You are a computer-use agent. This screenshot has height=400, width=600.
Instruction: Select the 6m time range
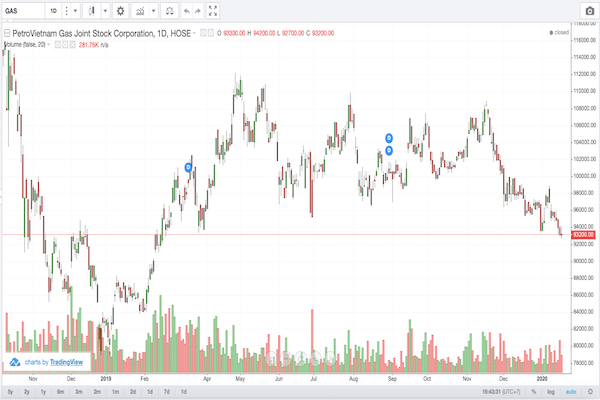[60, 392]
